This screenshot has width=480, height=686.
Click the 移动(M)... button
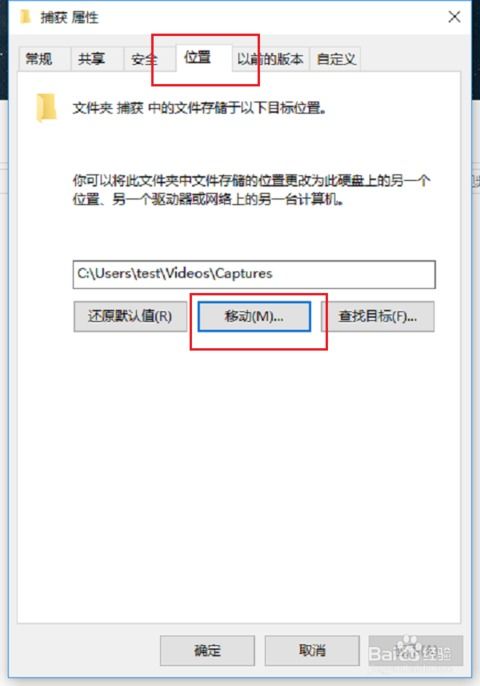point(254,316)
